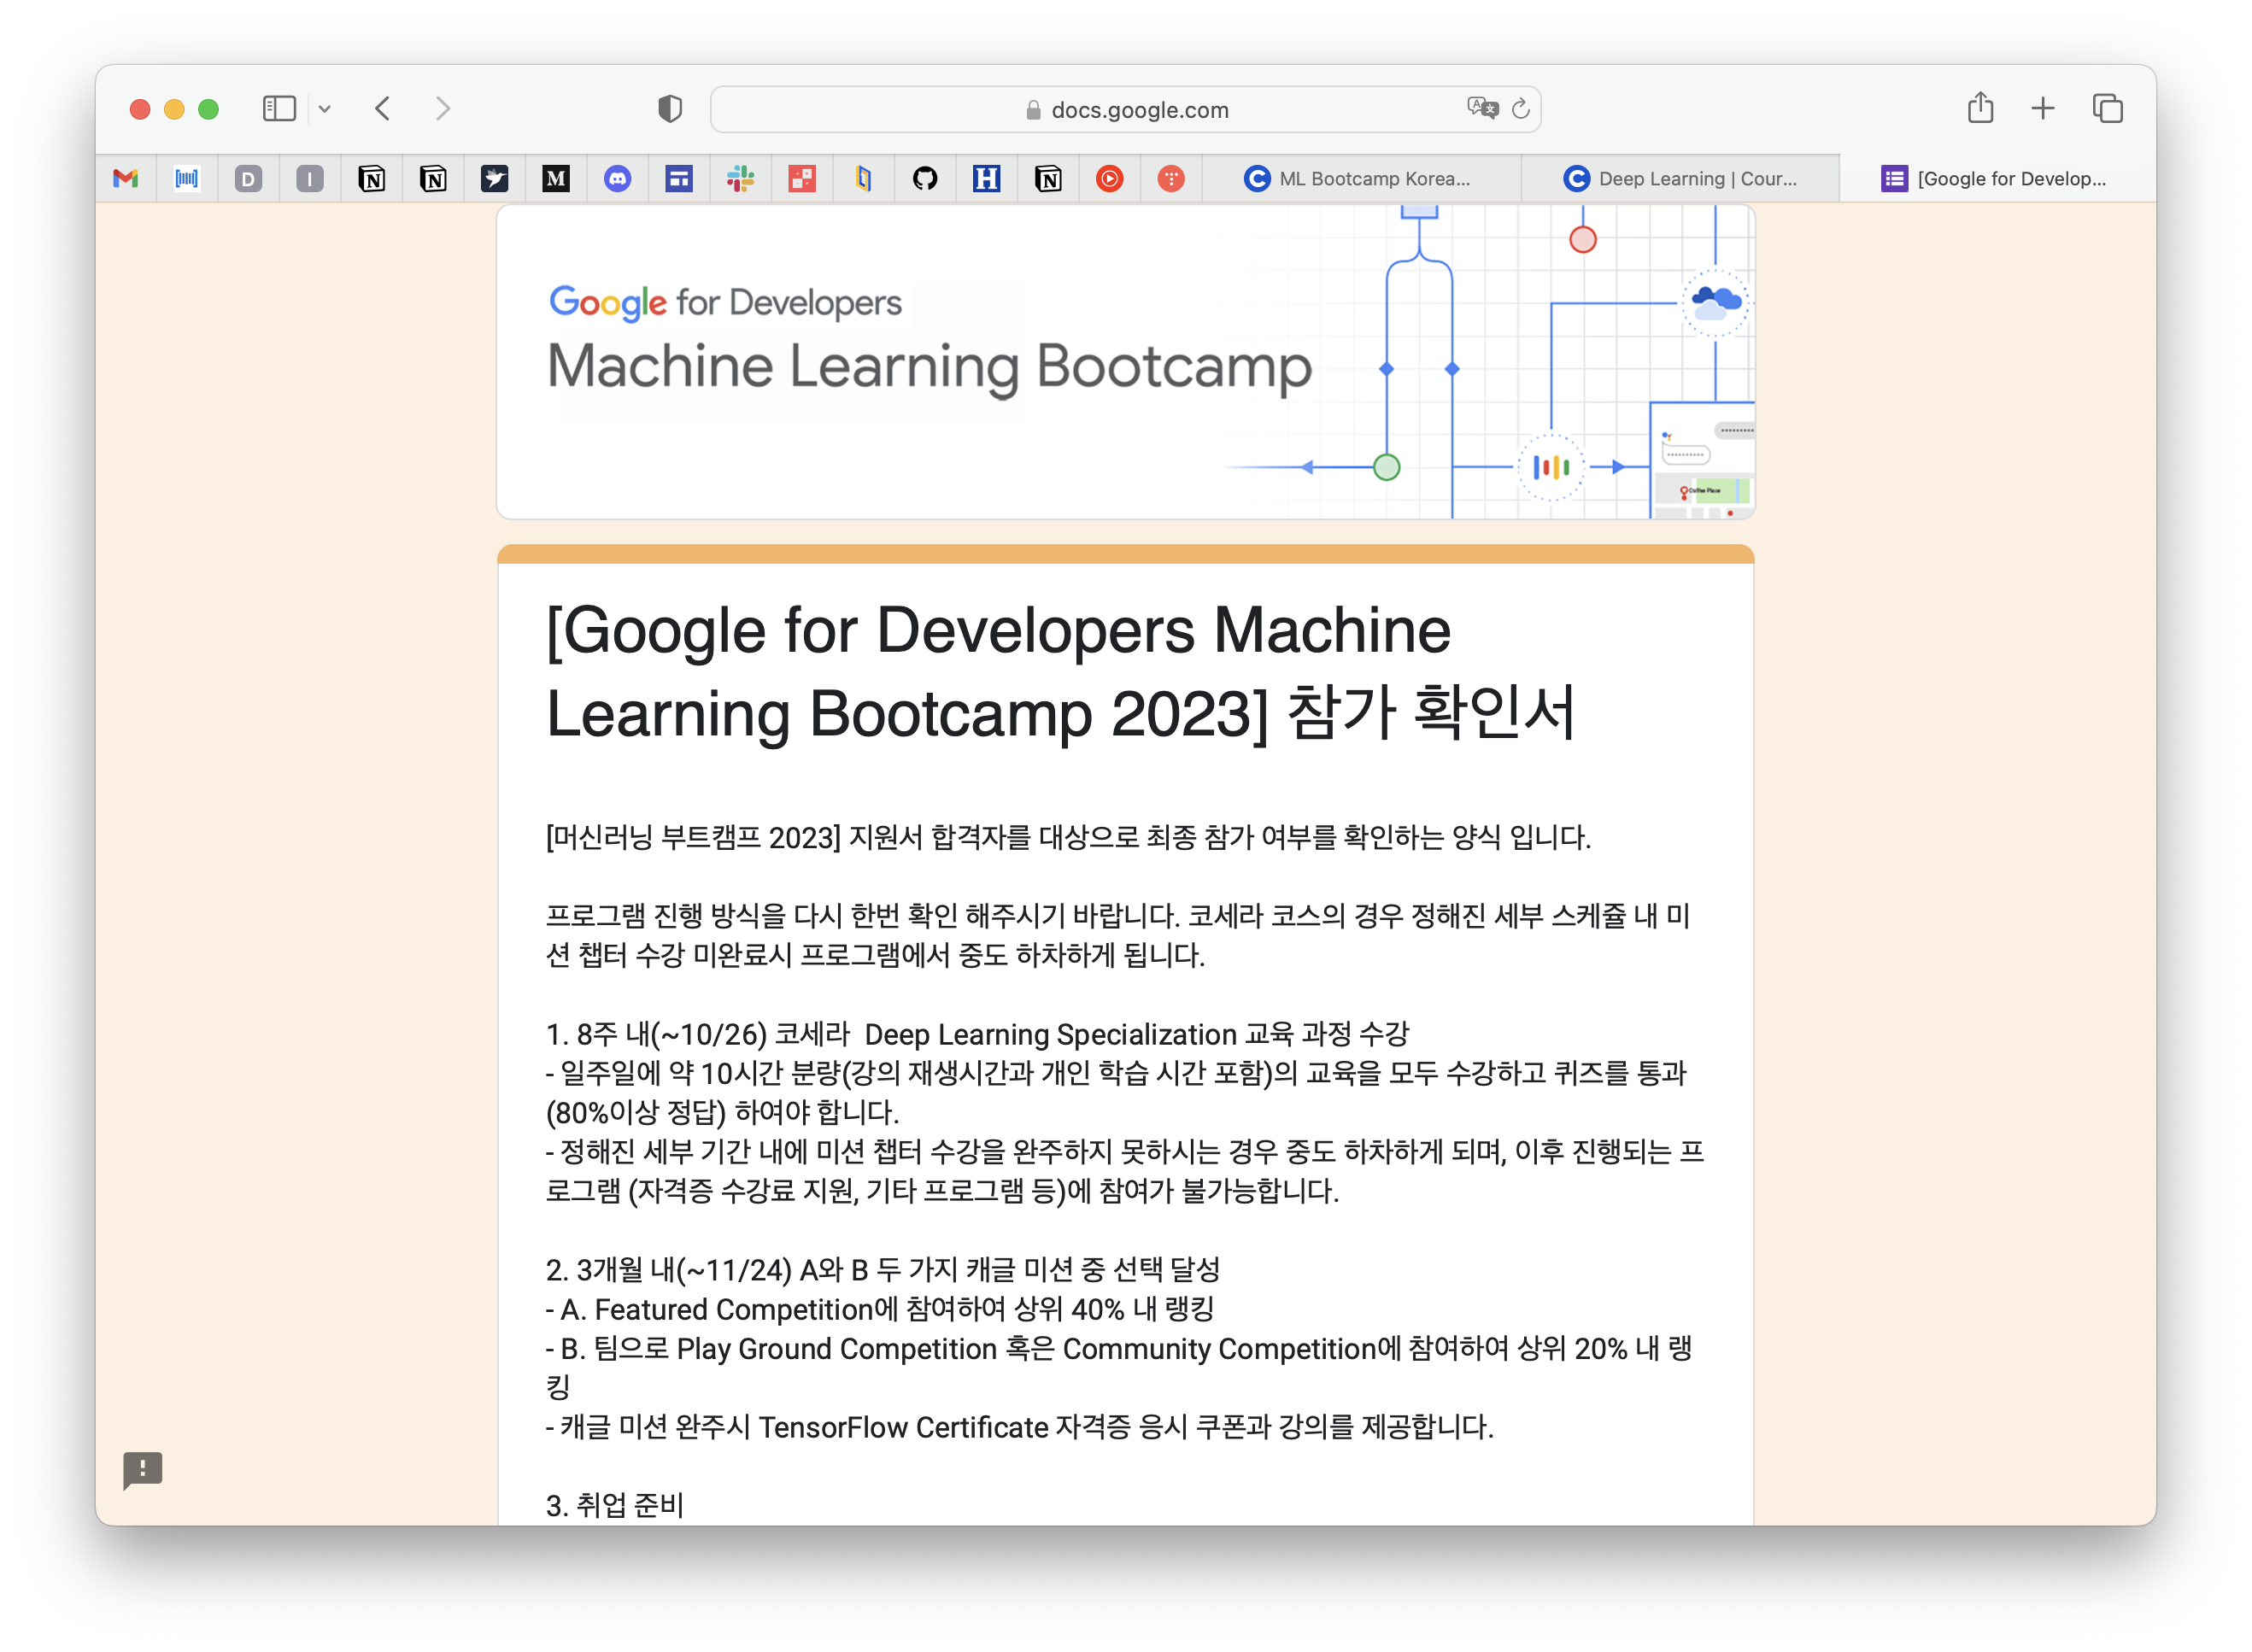Toggle the Safari sidebar
Screen dimensions: 2252x1652
pyautogui.click(x=279, y=108)
